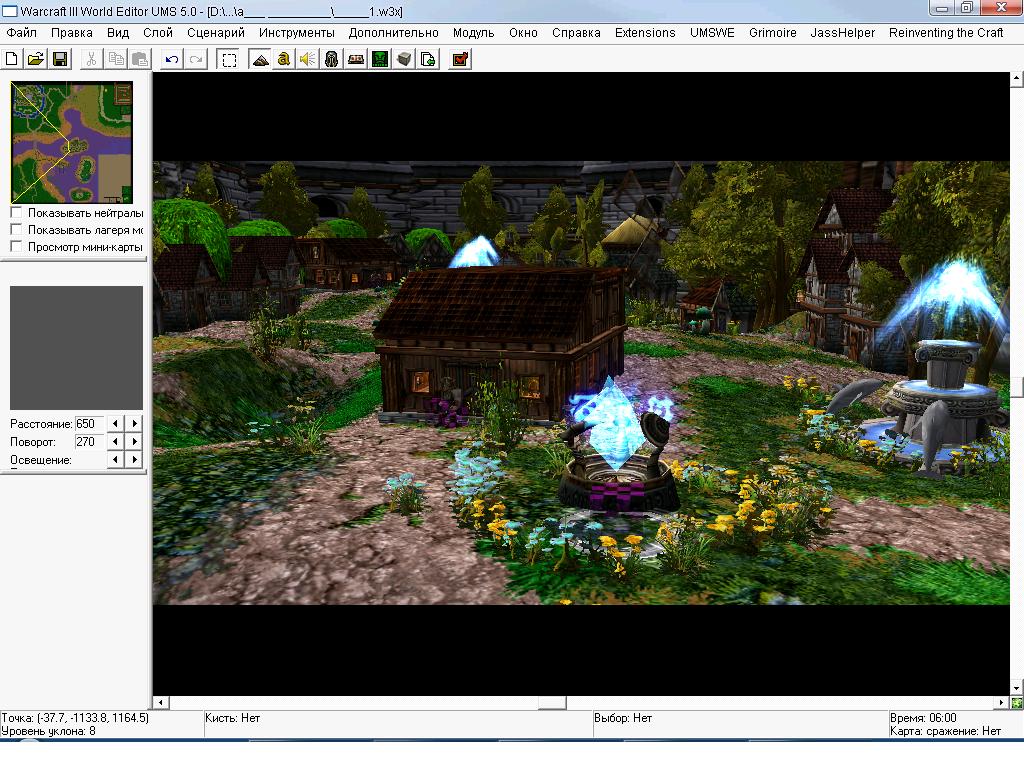The image size is (1024, 768).
Task: Click the Точка coordinates in status bar
Action: [75, 718]
